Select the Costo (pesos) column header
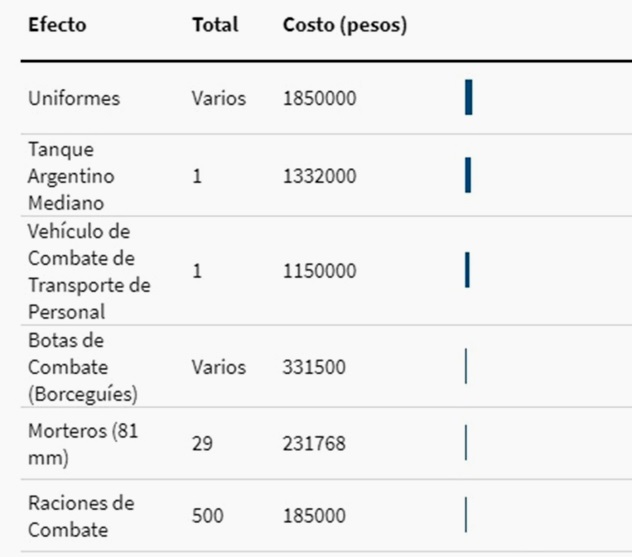 coord(345,26)
